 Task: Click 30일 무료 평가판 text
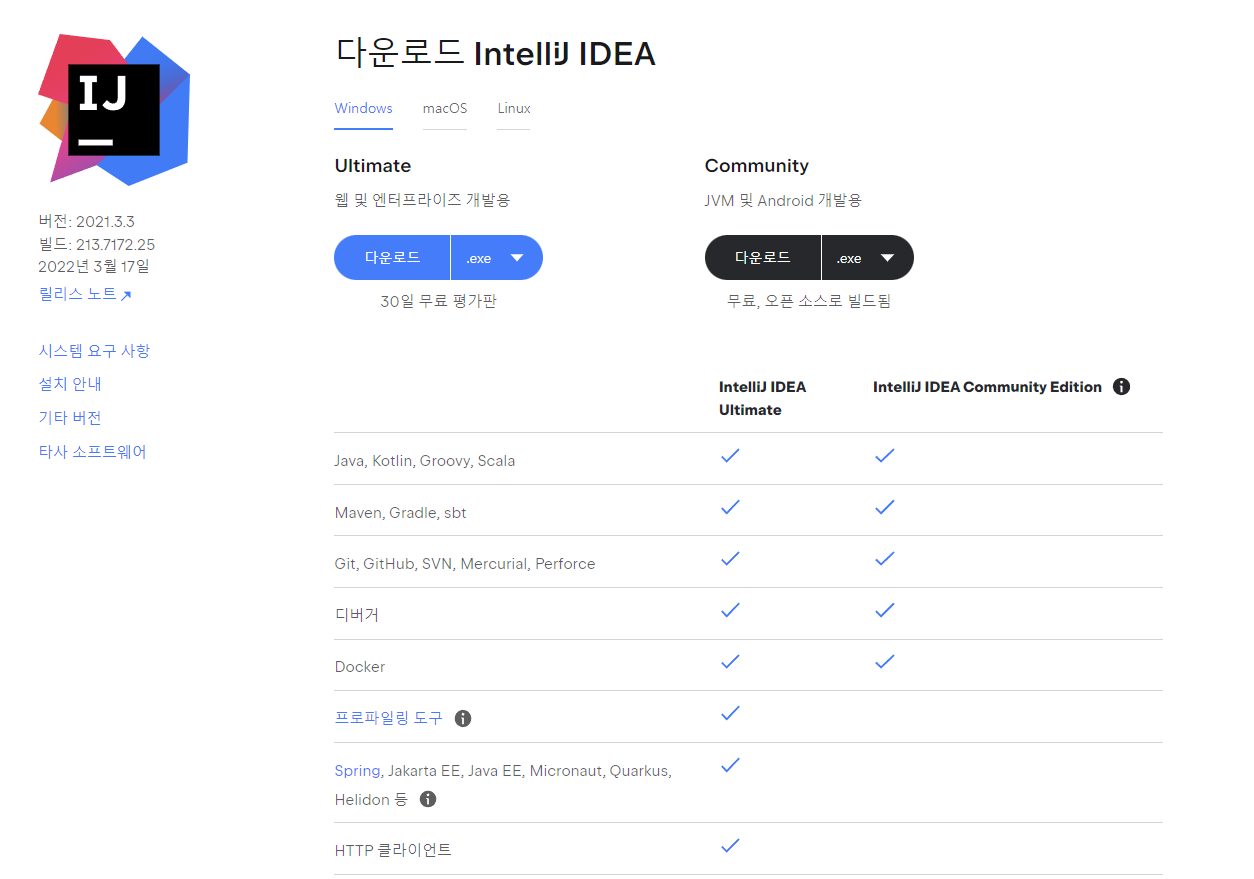pyautogui.click(x=438, y=301)
